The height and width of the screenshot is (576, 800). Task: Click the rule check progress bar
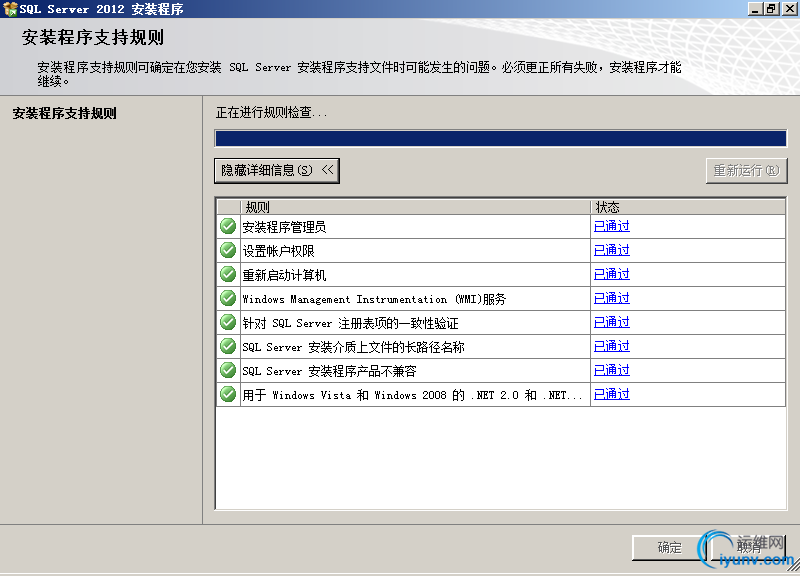tap(501, 139)
